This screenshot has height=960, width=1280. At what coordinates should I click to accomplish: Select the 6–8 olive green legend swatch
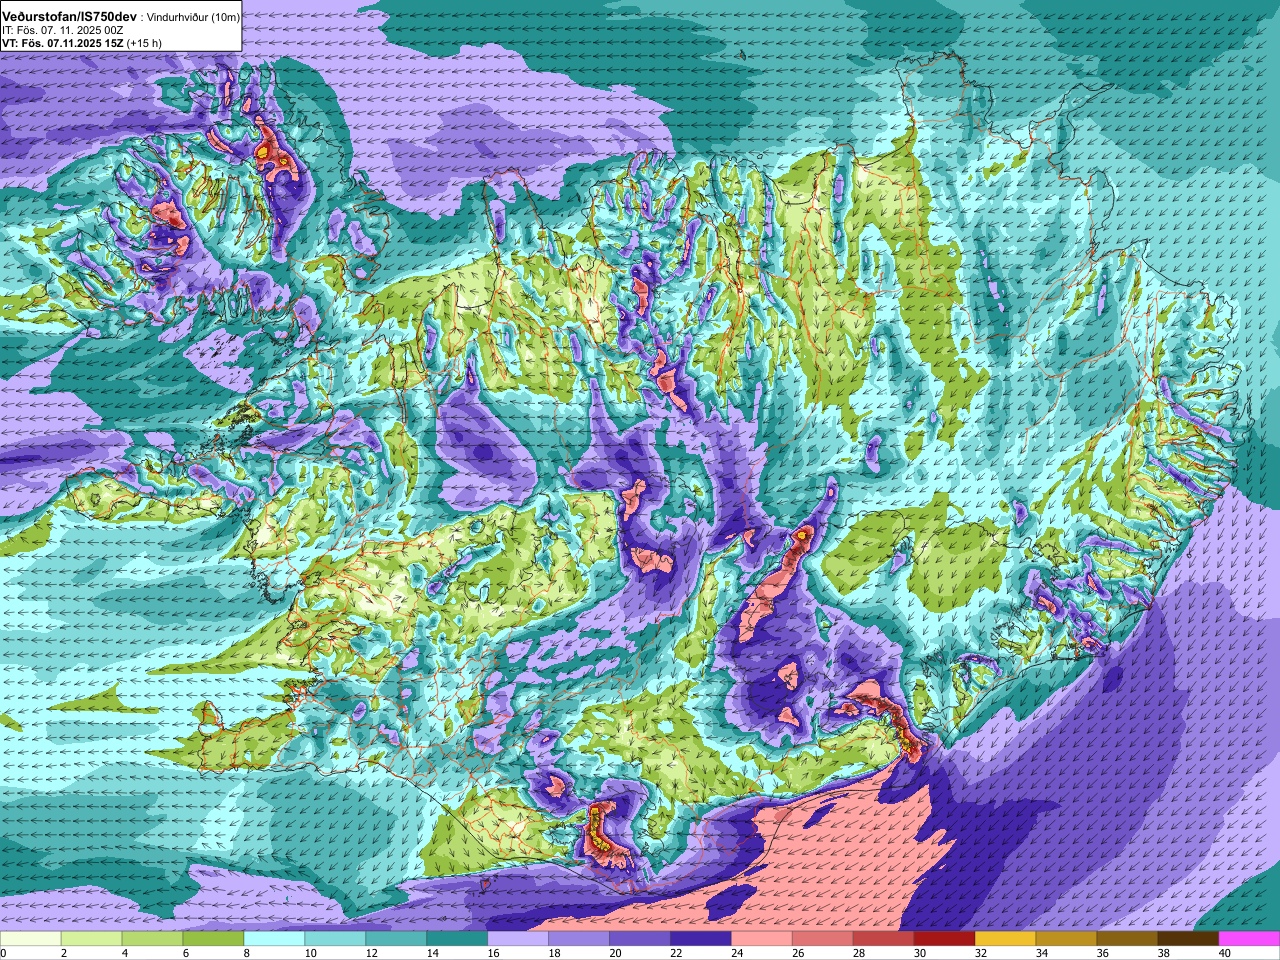213,939
